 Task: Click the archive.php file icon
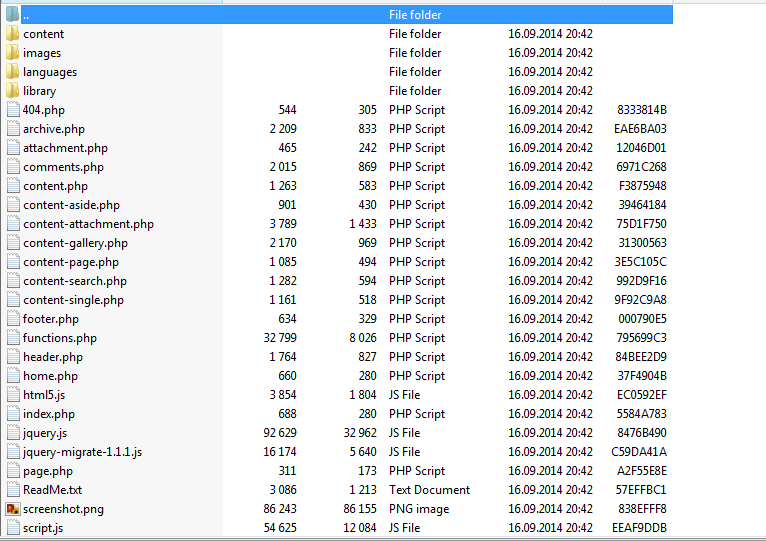(12, 129)
